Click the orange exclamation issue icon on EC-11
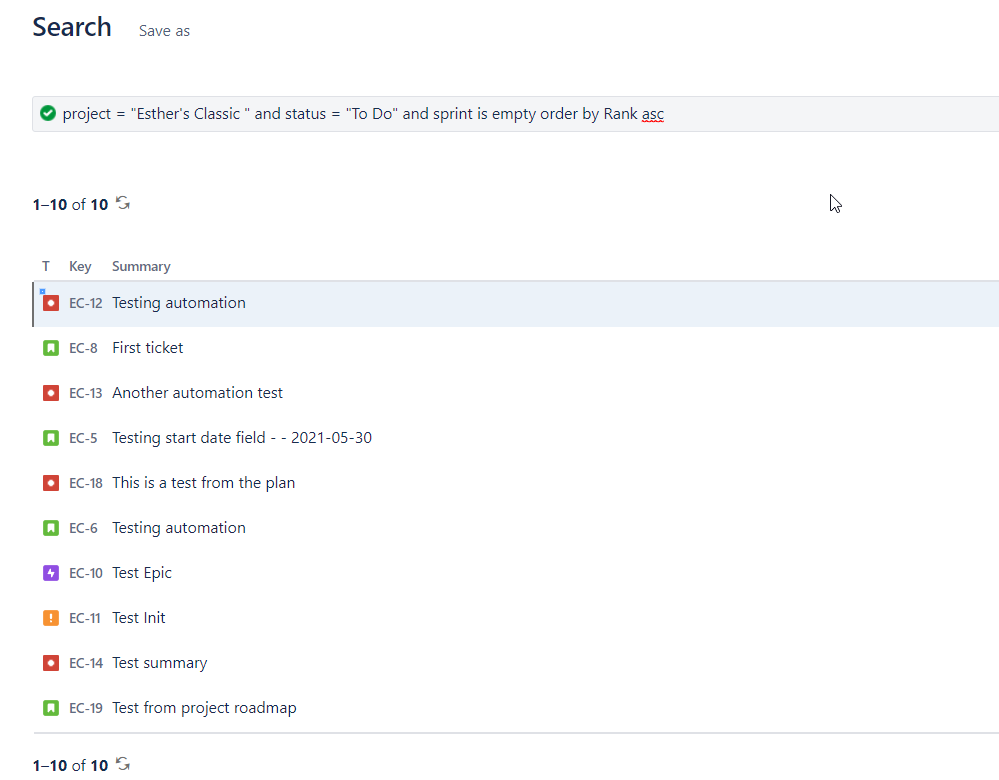999x780 pixels. point(50,617)
